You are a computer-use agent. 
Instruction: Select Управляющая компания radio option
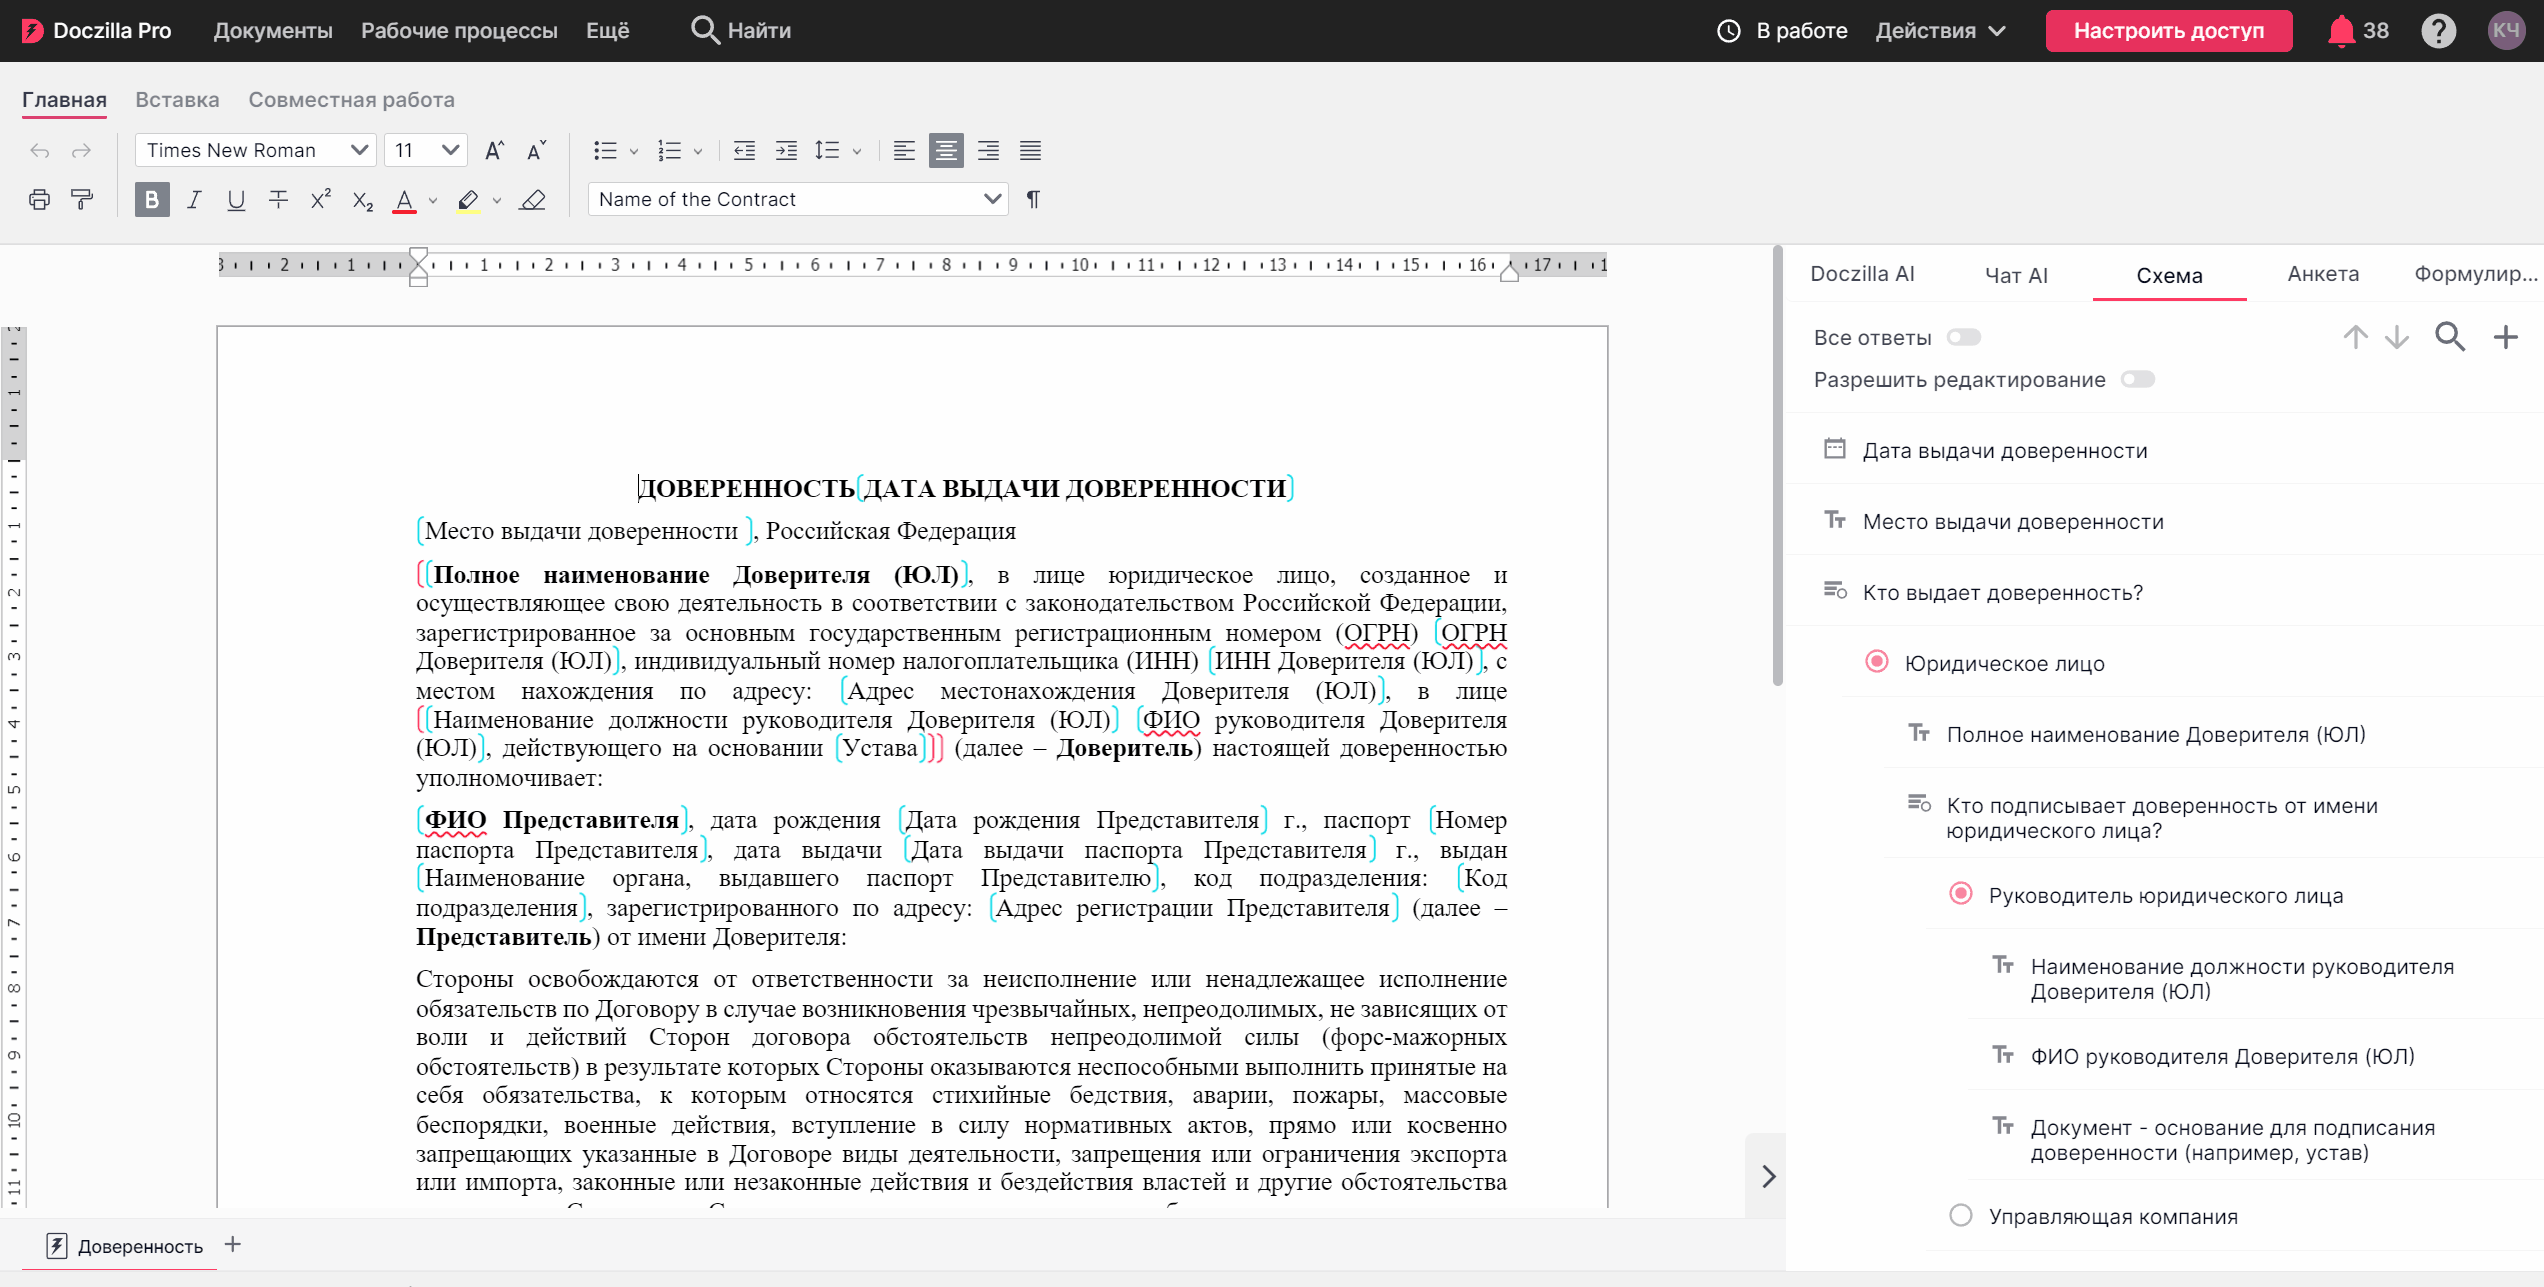pyautogui.click(x=1960, y=1215)
